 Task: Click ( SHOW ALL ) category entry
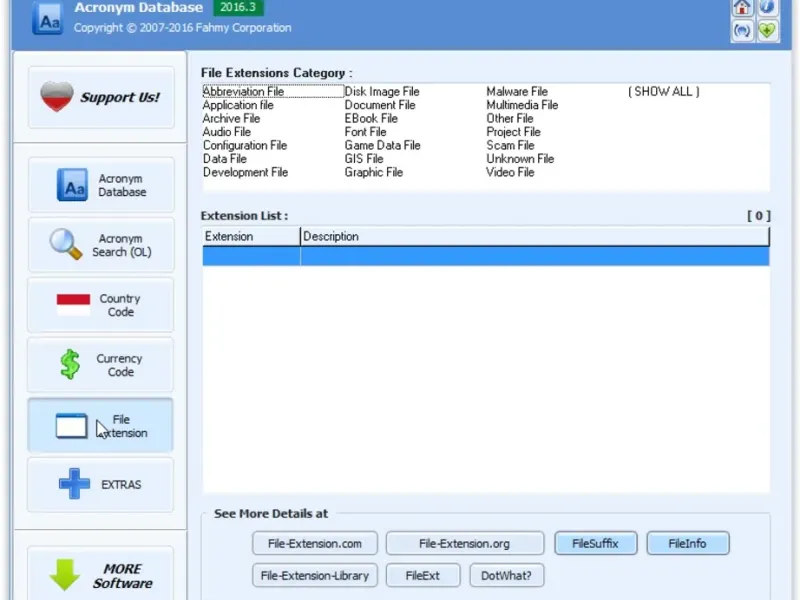point(663,91)
